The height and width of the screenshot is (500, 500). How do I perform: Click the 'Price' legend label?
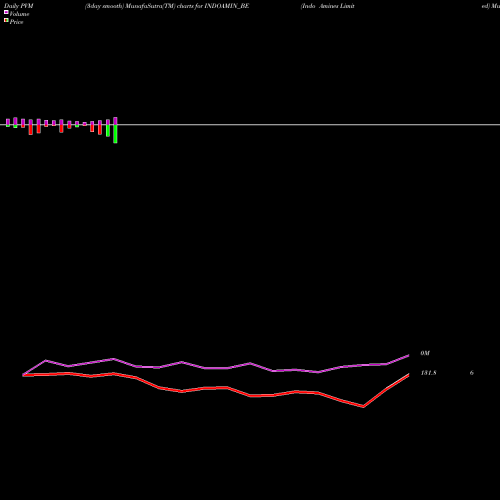pyautogui.click(x=16, y=22)
